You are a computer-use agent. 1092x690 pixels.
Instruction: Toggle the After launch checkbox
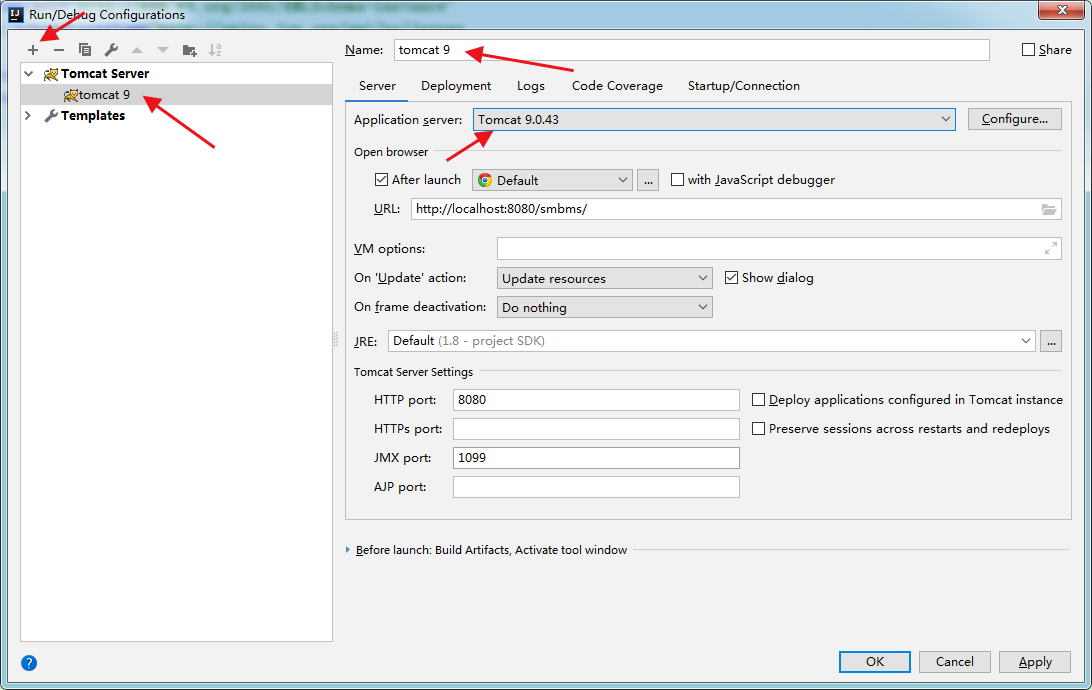pyautogui.click(x=381, y=180)
